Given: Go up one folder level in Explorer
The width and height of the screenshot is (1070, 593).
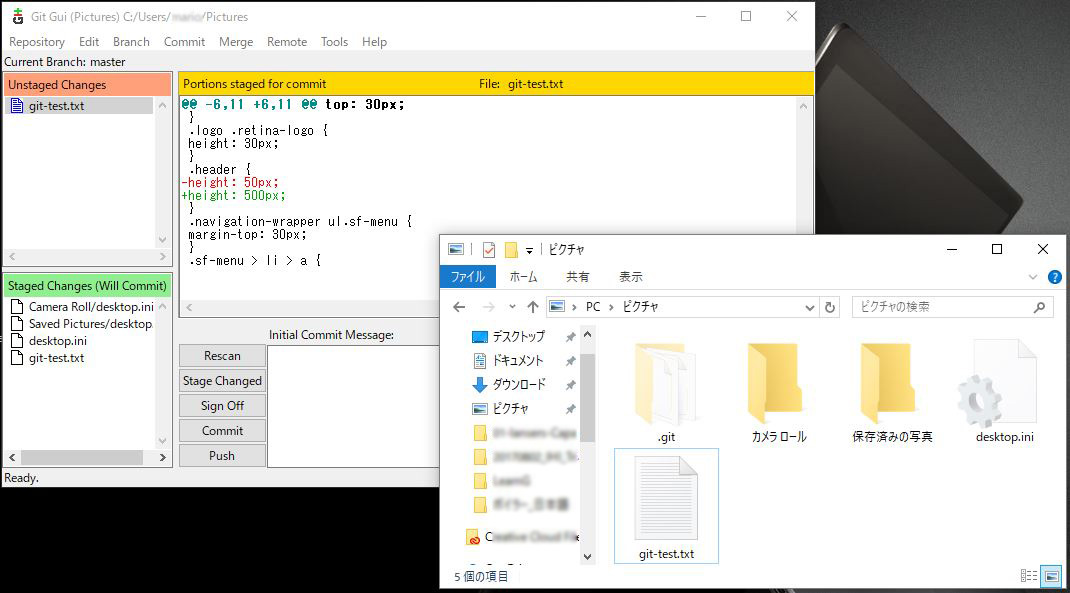Looking at the screenshot, I should [533, 307].
